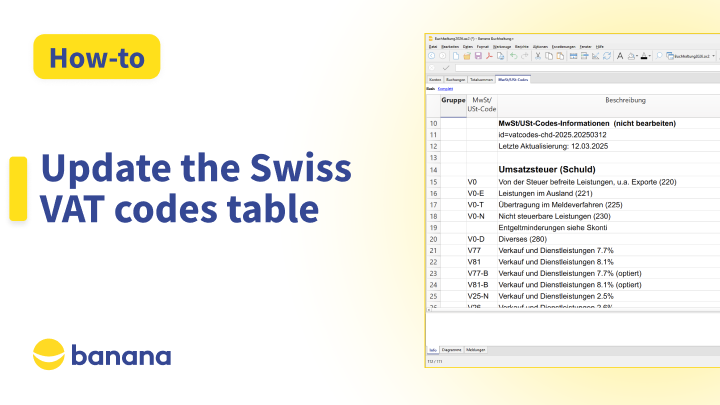Image resolution: width=720 pixels, height=405 pixels.
Task: Select the V25-N code cell
Action: tap(482, 296)
